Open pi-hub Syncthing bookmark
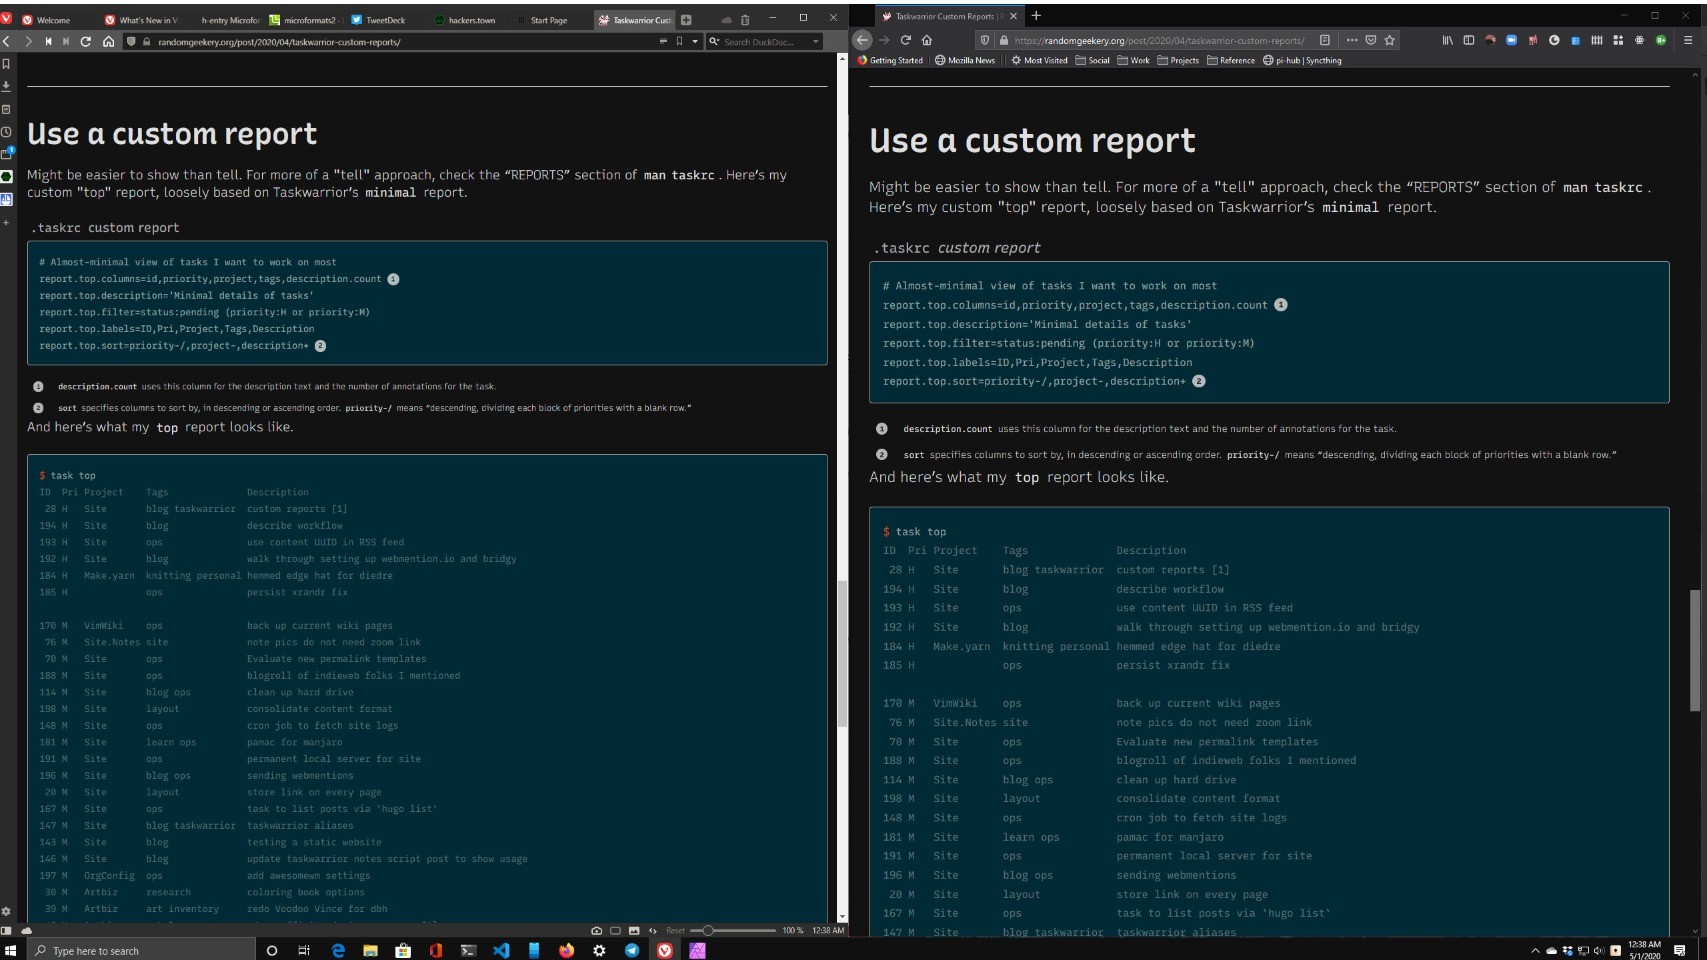 pyautogui.click(x=1302, y=60)
